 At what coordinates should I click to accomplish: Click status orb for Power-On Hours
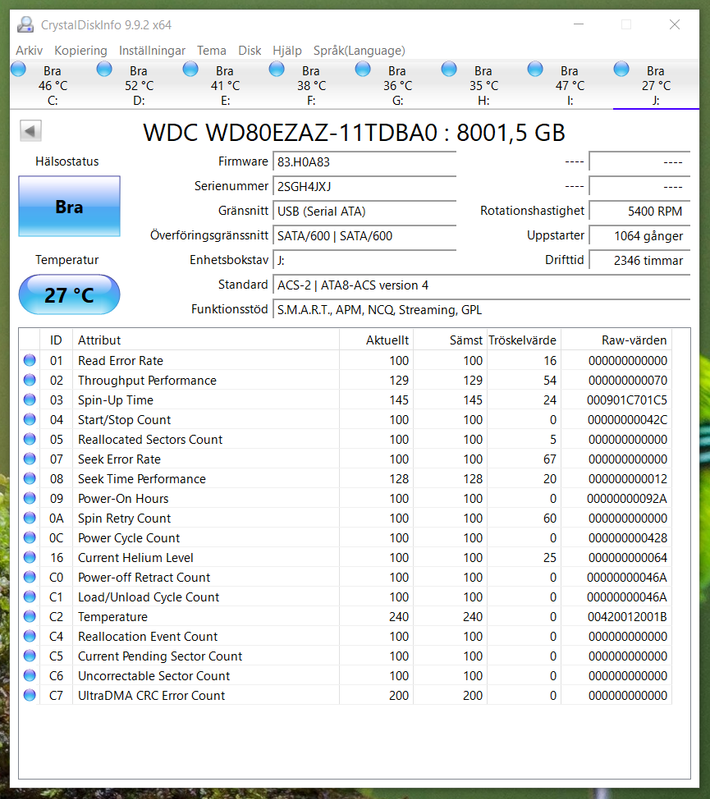pos(30,498)
